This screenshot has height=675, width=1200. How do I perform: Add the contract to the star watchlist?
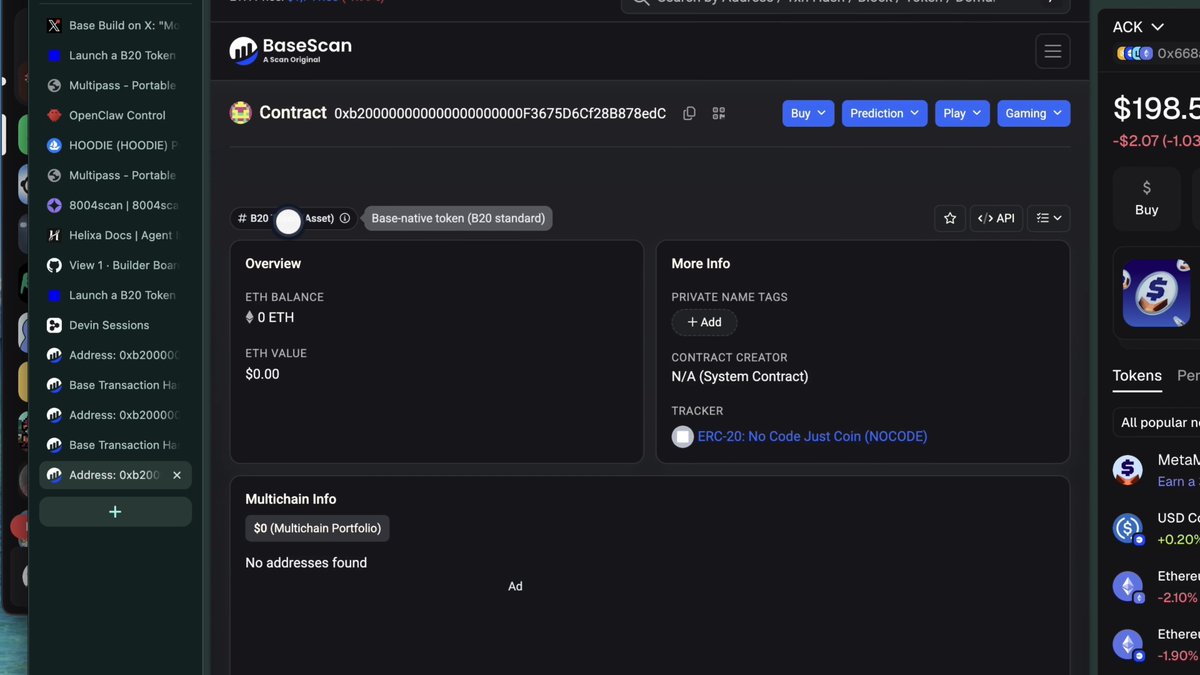coord(950,218)
